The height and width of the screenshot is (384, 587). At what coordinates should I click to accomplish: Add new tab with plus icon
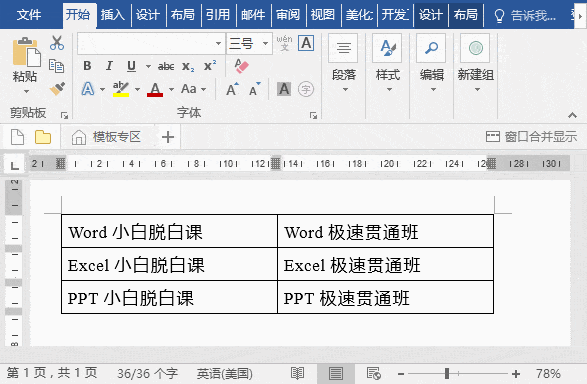click(x=168, y=137)
